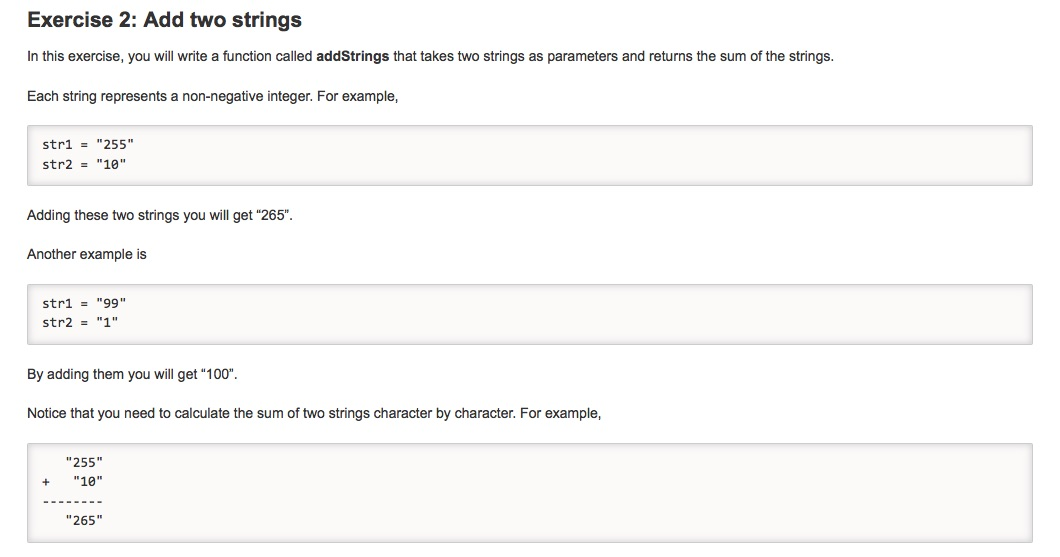Image resolution: width=1060 pixels, height=557 pixels.
Task: Click the "265" result in code block
Action: [x=85, y=520]
